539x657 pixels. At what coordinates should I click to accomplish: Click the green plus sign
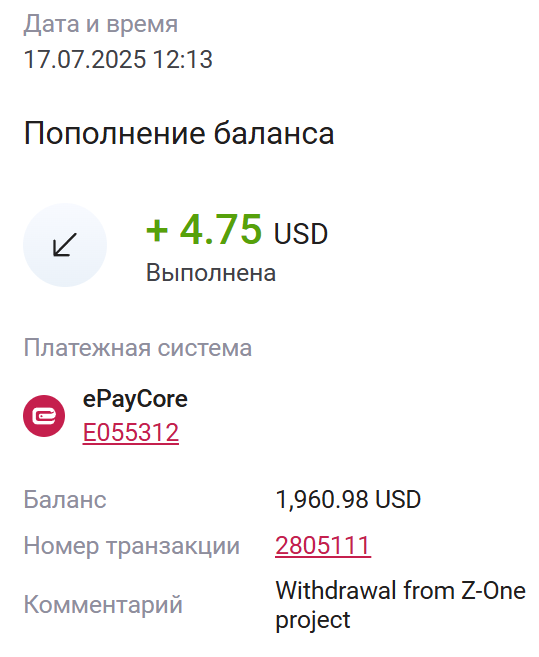[157, 230]
